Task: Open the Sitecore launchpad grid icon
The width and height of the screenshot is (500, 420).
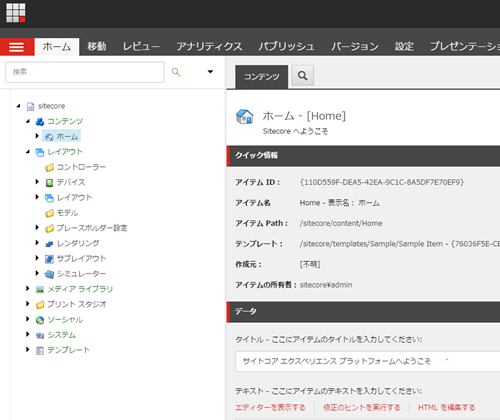Action: pos(16,13)
